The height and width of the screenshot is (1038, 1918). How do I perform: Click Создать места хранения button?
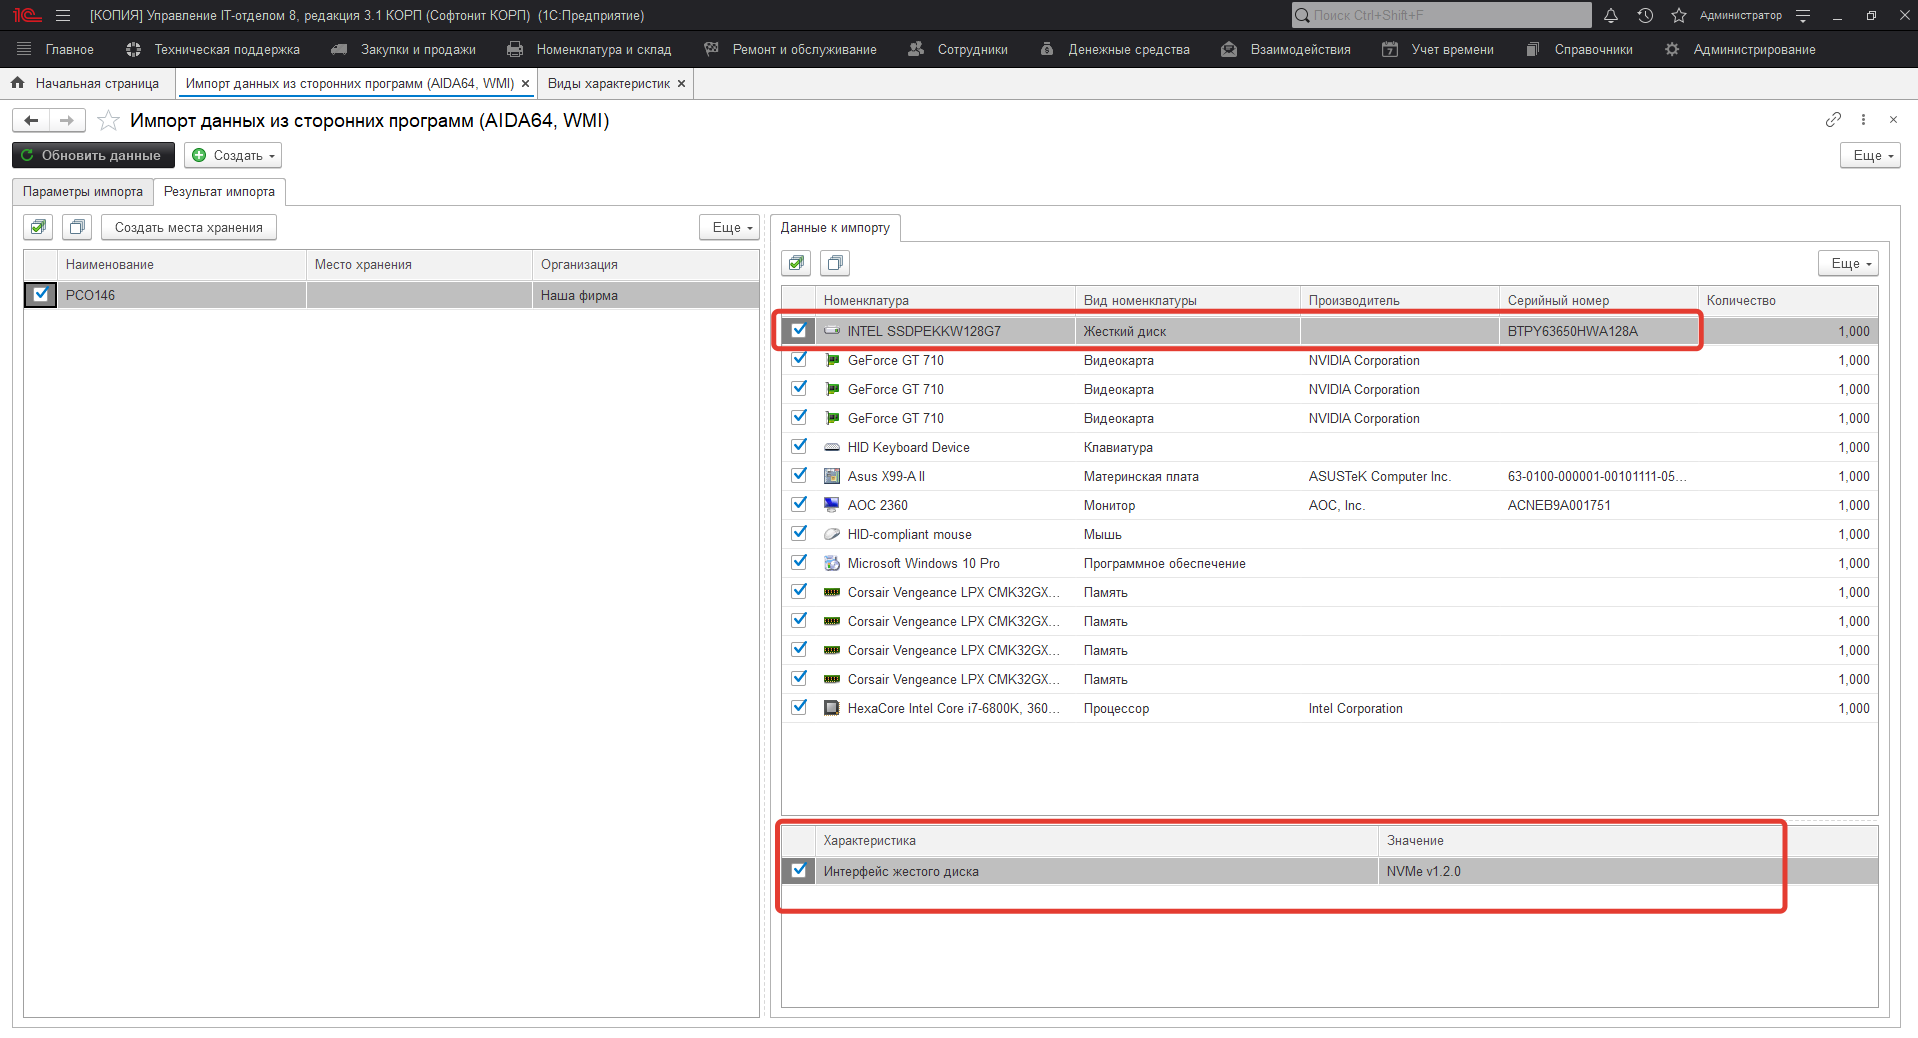coord(188,227)
